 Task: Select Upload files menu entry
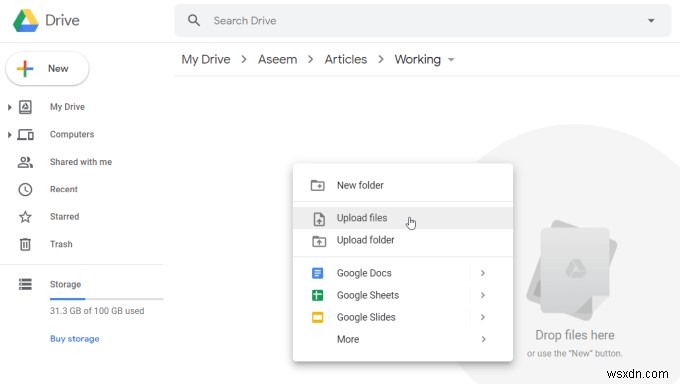403,218
